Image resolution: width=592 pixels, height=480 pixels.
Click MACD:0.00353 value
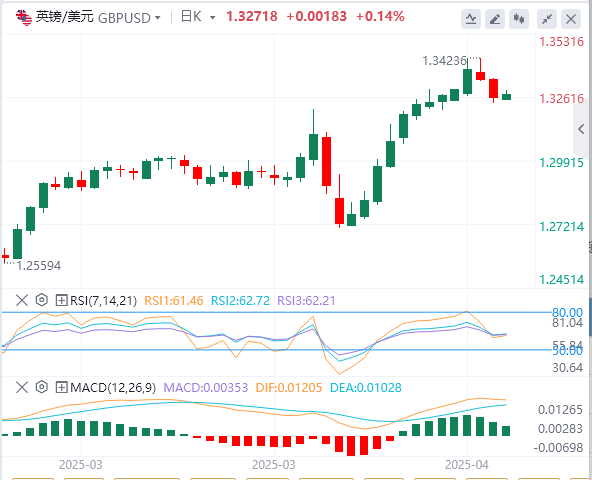click(206, 387)
